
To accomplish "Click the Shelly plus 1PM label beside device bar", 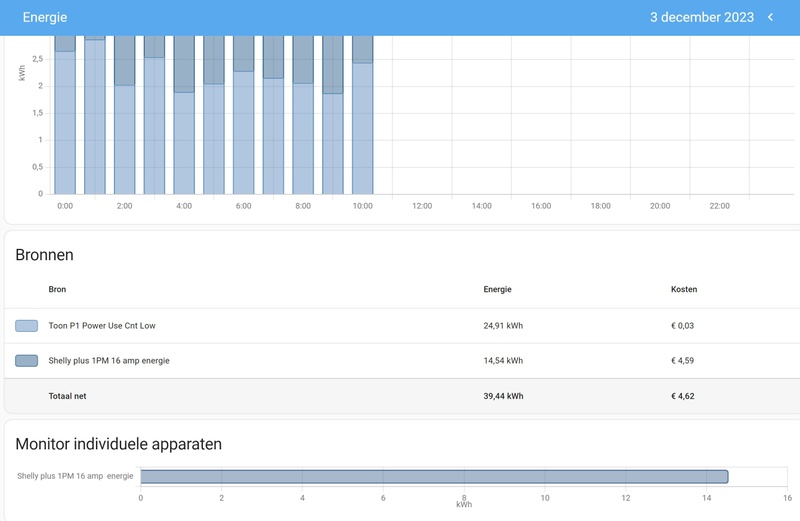I will click(75, 476).
